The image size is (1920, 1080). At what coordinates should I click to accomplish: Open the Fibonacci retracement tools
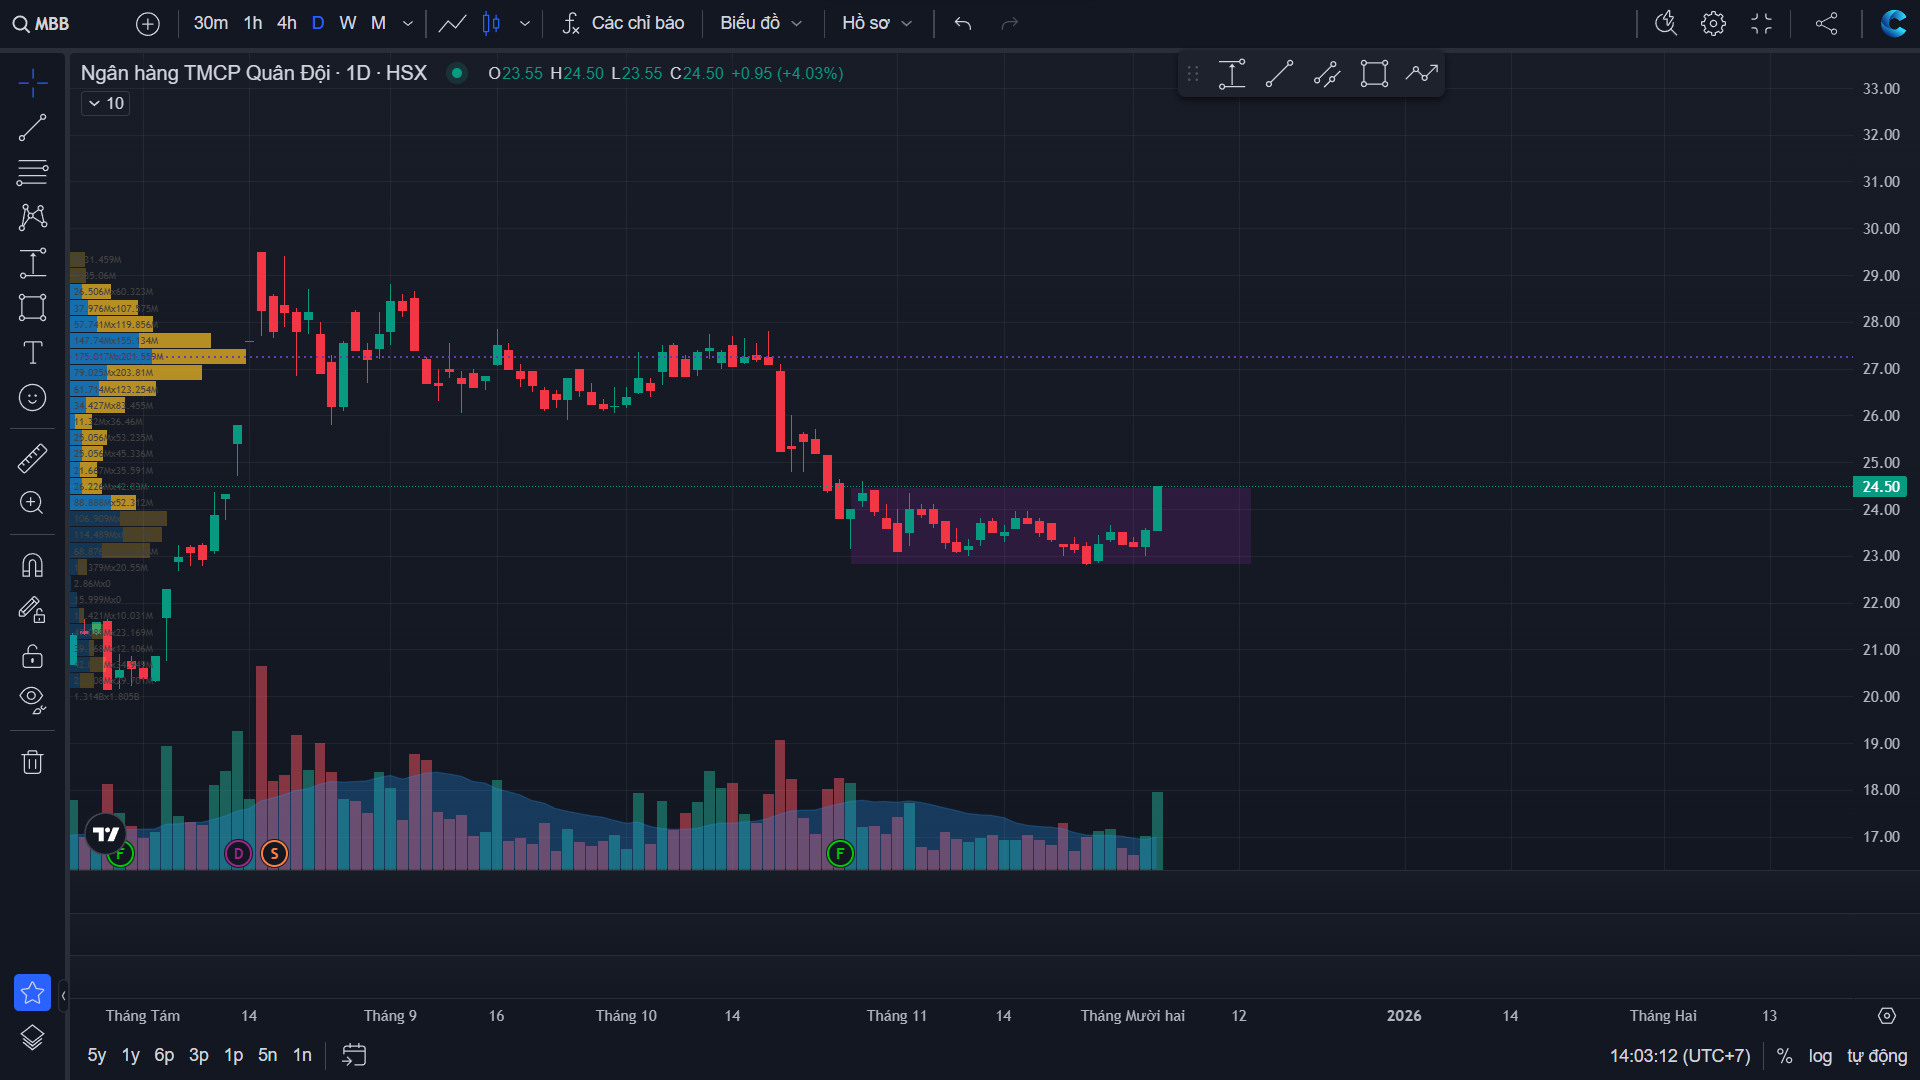32,172
